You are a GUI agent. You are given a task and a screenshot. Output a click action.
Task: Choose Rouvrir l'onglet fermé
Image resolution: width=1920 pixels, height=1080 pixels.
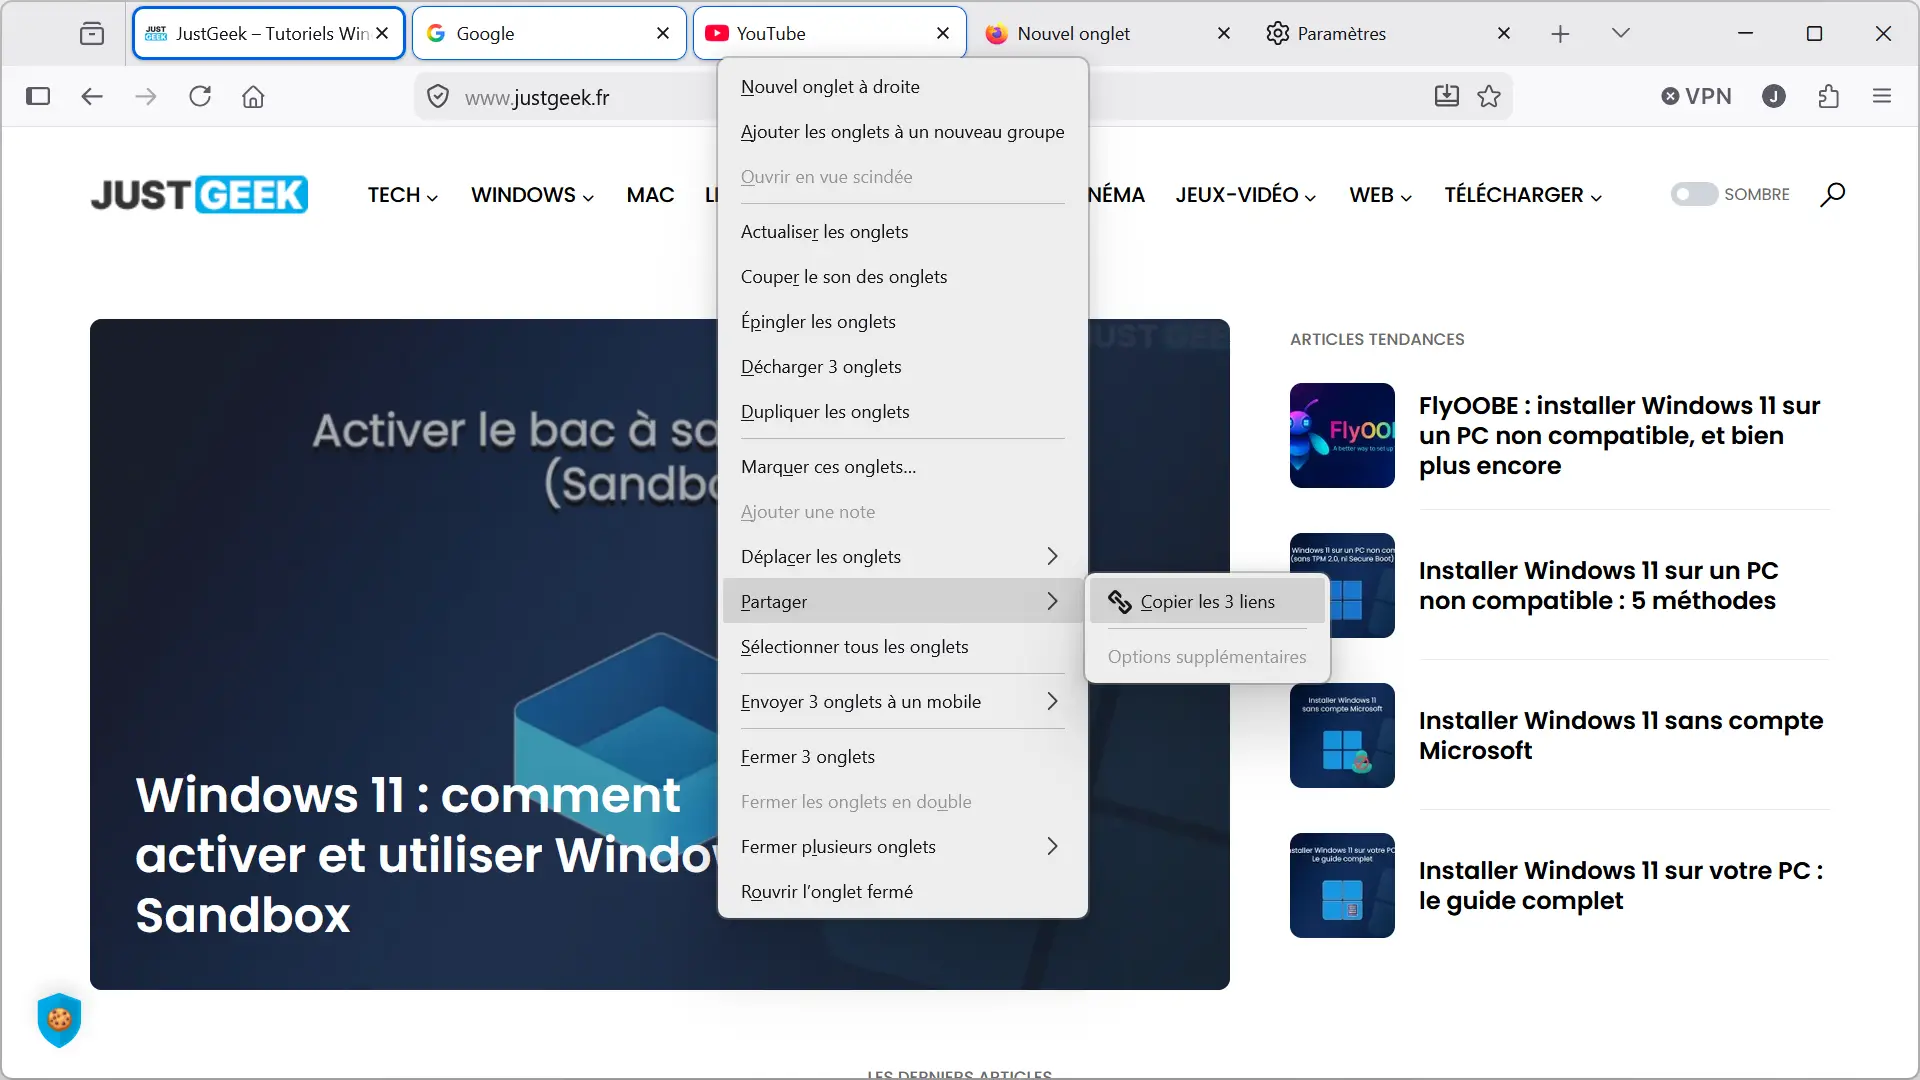coord(902,891)
